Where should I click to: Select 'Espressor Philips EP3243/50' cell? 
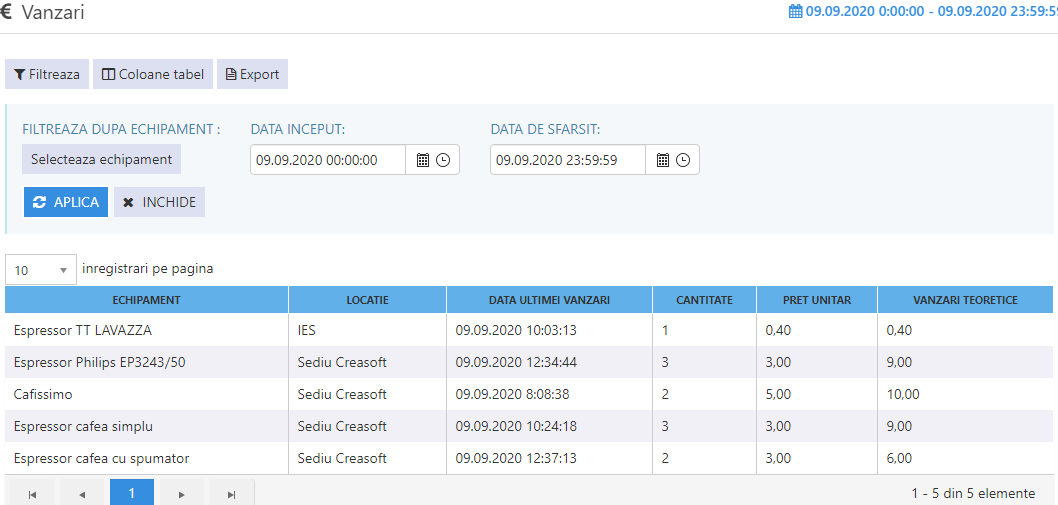tap(146, 363)
